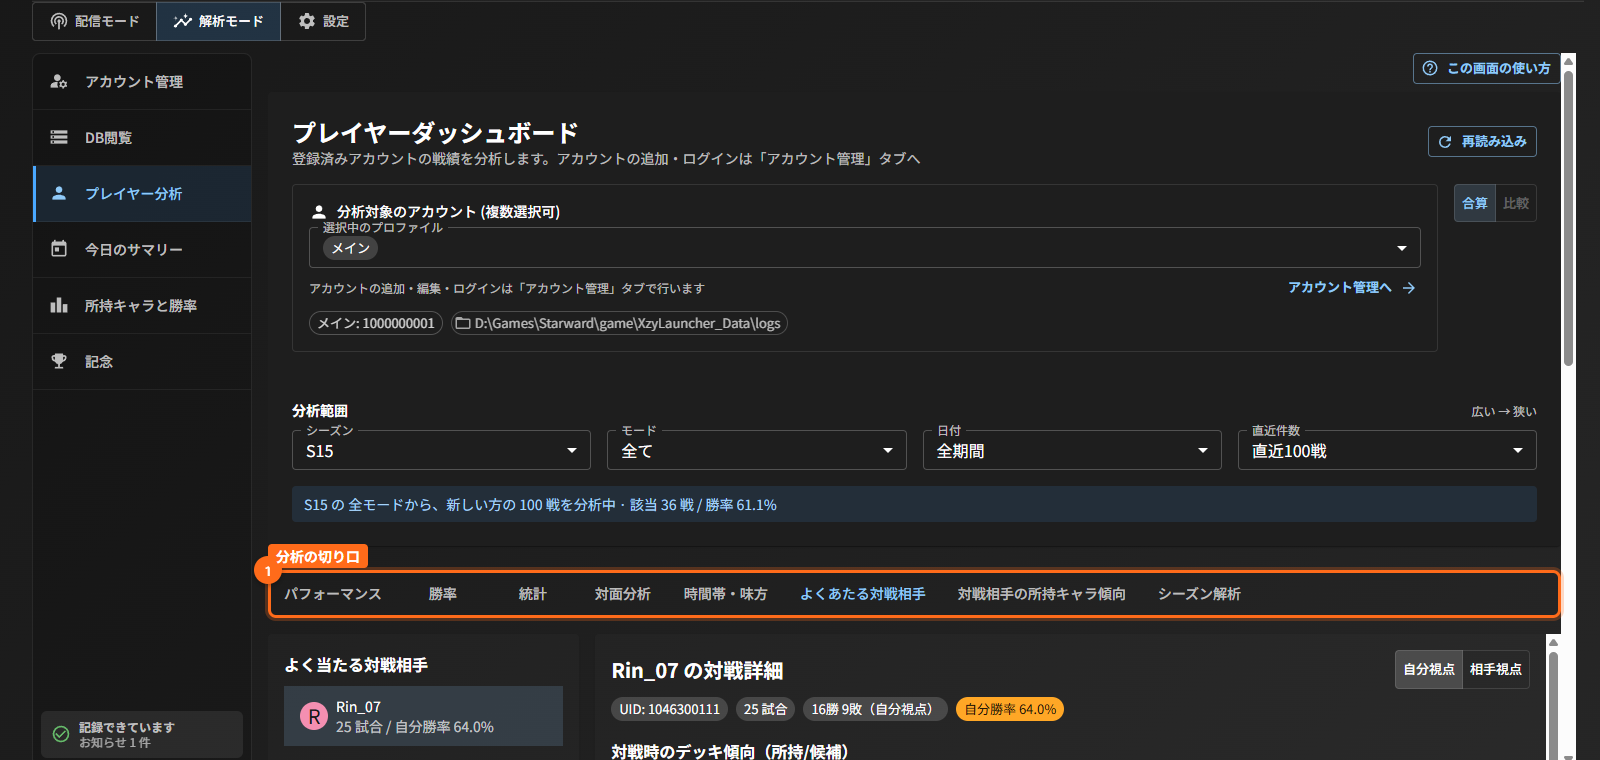The height and width of the screenshot is (760, 1600).
Task: Click the question mark help icon
Action: [x=1430, y=68]
